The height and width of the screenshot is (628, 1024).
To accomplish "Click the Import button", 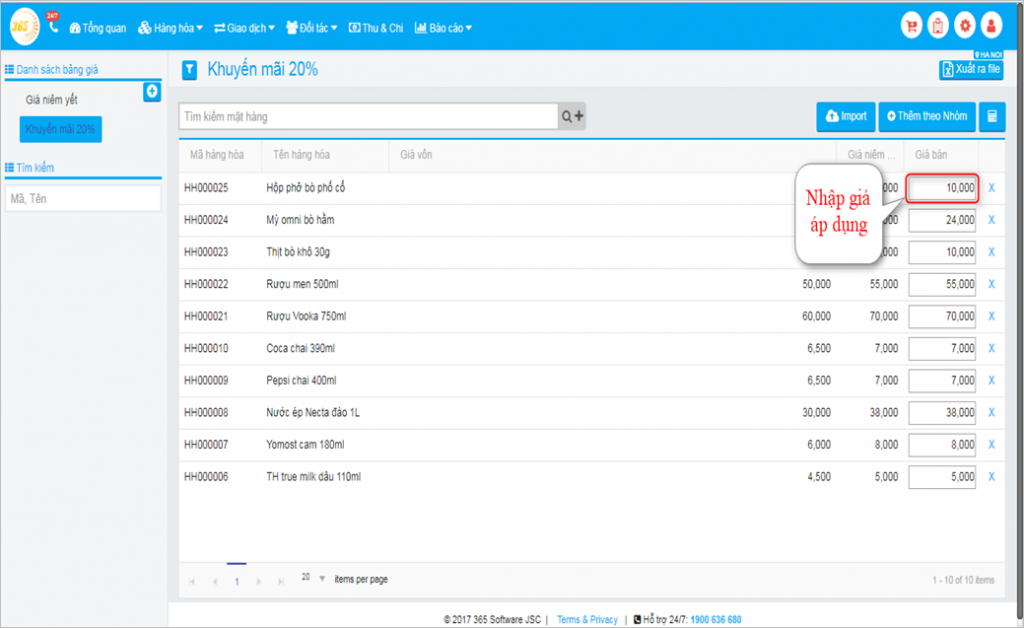I will click(x=846, y=117).
